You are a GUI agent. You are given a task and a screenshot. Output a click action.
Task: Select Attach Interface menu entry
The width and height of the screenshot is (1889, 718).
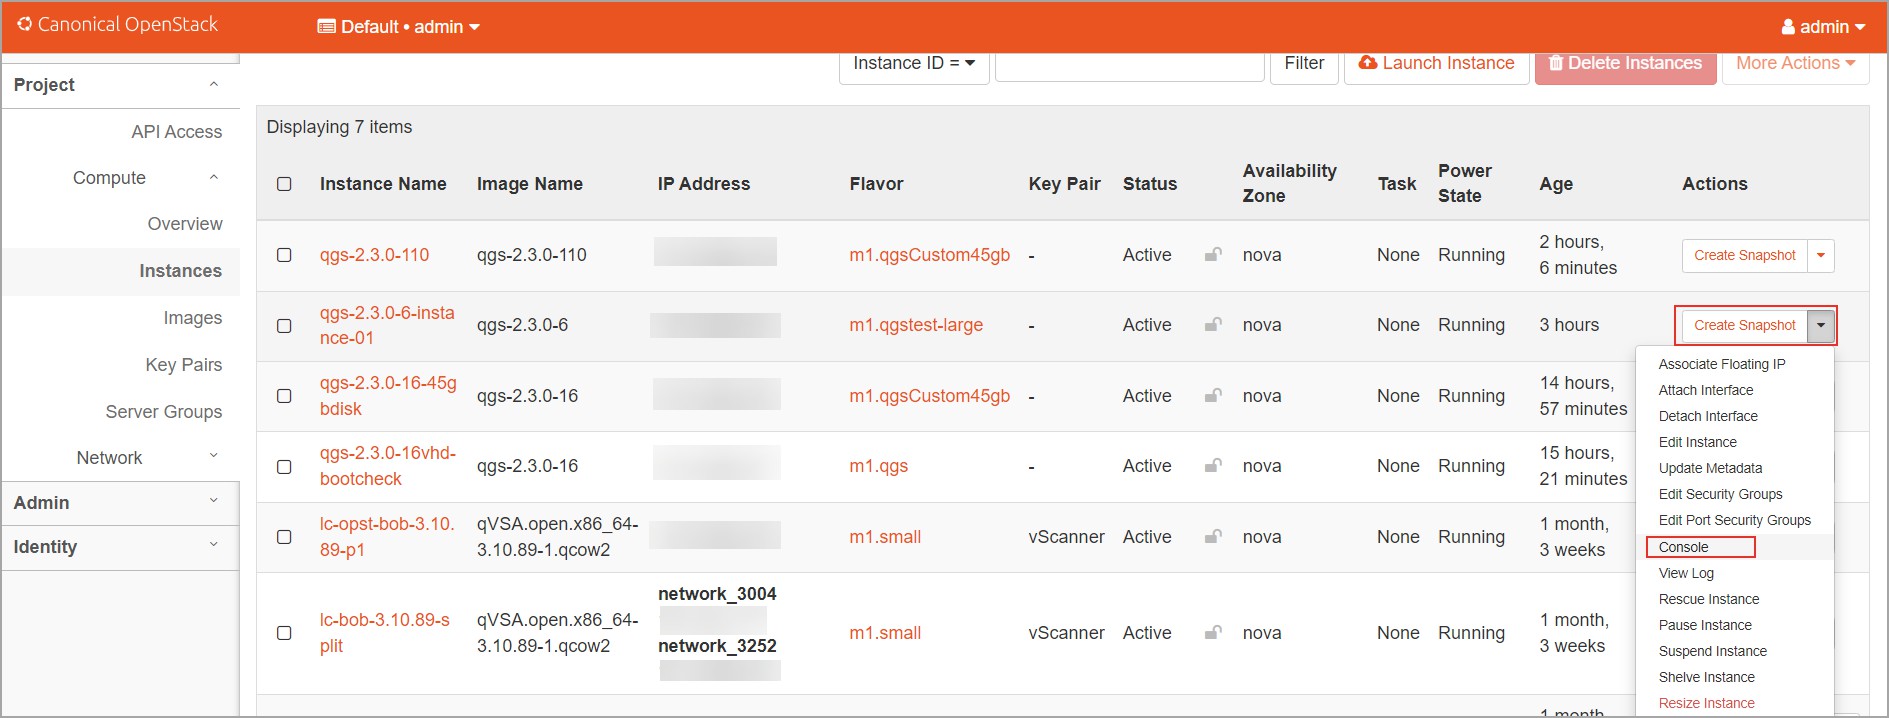point(1705,390)
